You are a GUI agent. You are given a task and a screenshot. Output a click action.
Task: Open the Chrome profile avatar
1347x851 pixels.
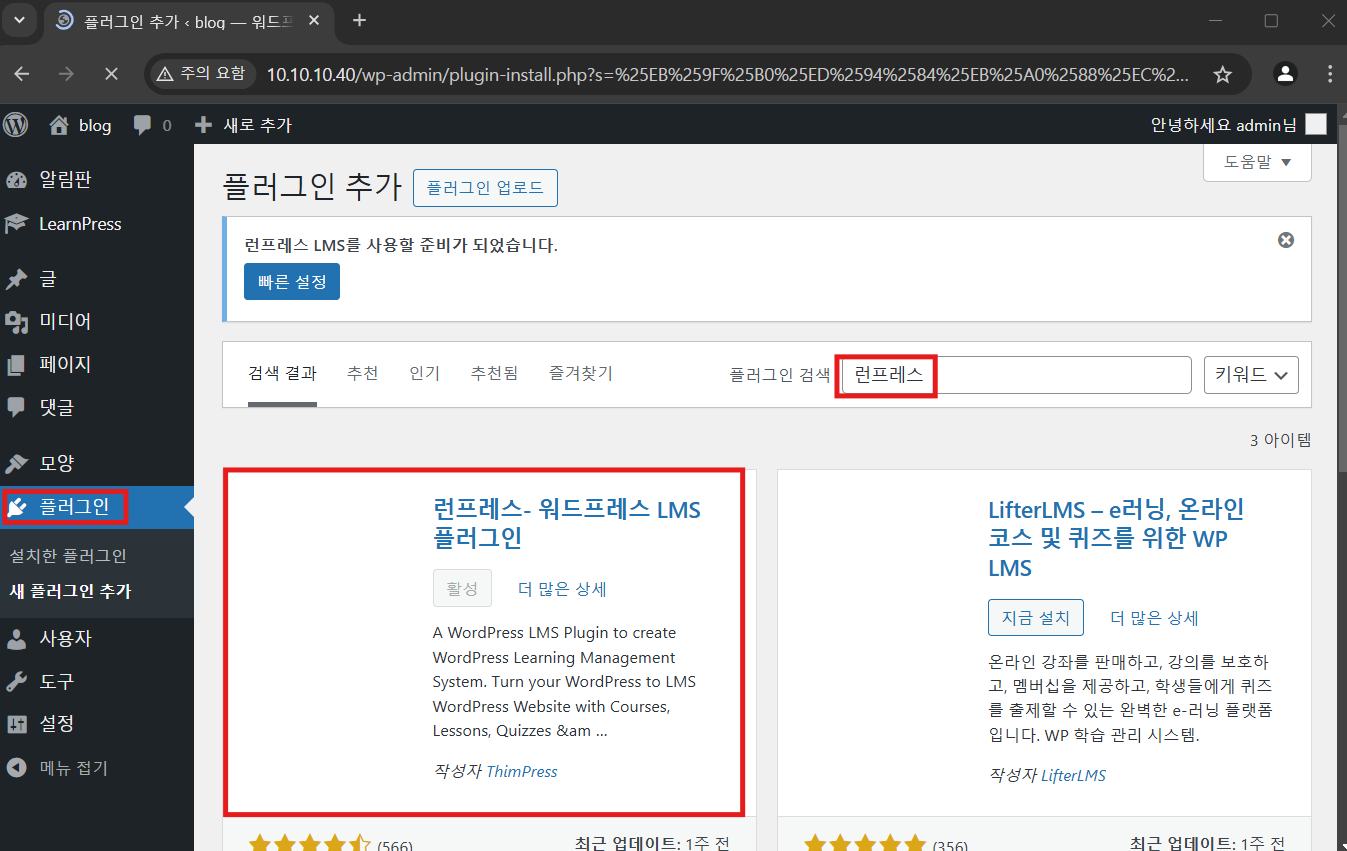pyautogui.click(x=1286, y=74)
